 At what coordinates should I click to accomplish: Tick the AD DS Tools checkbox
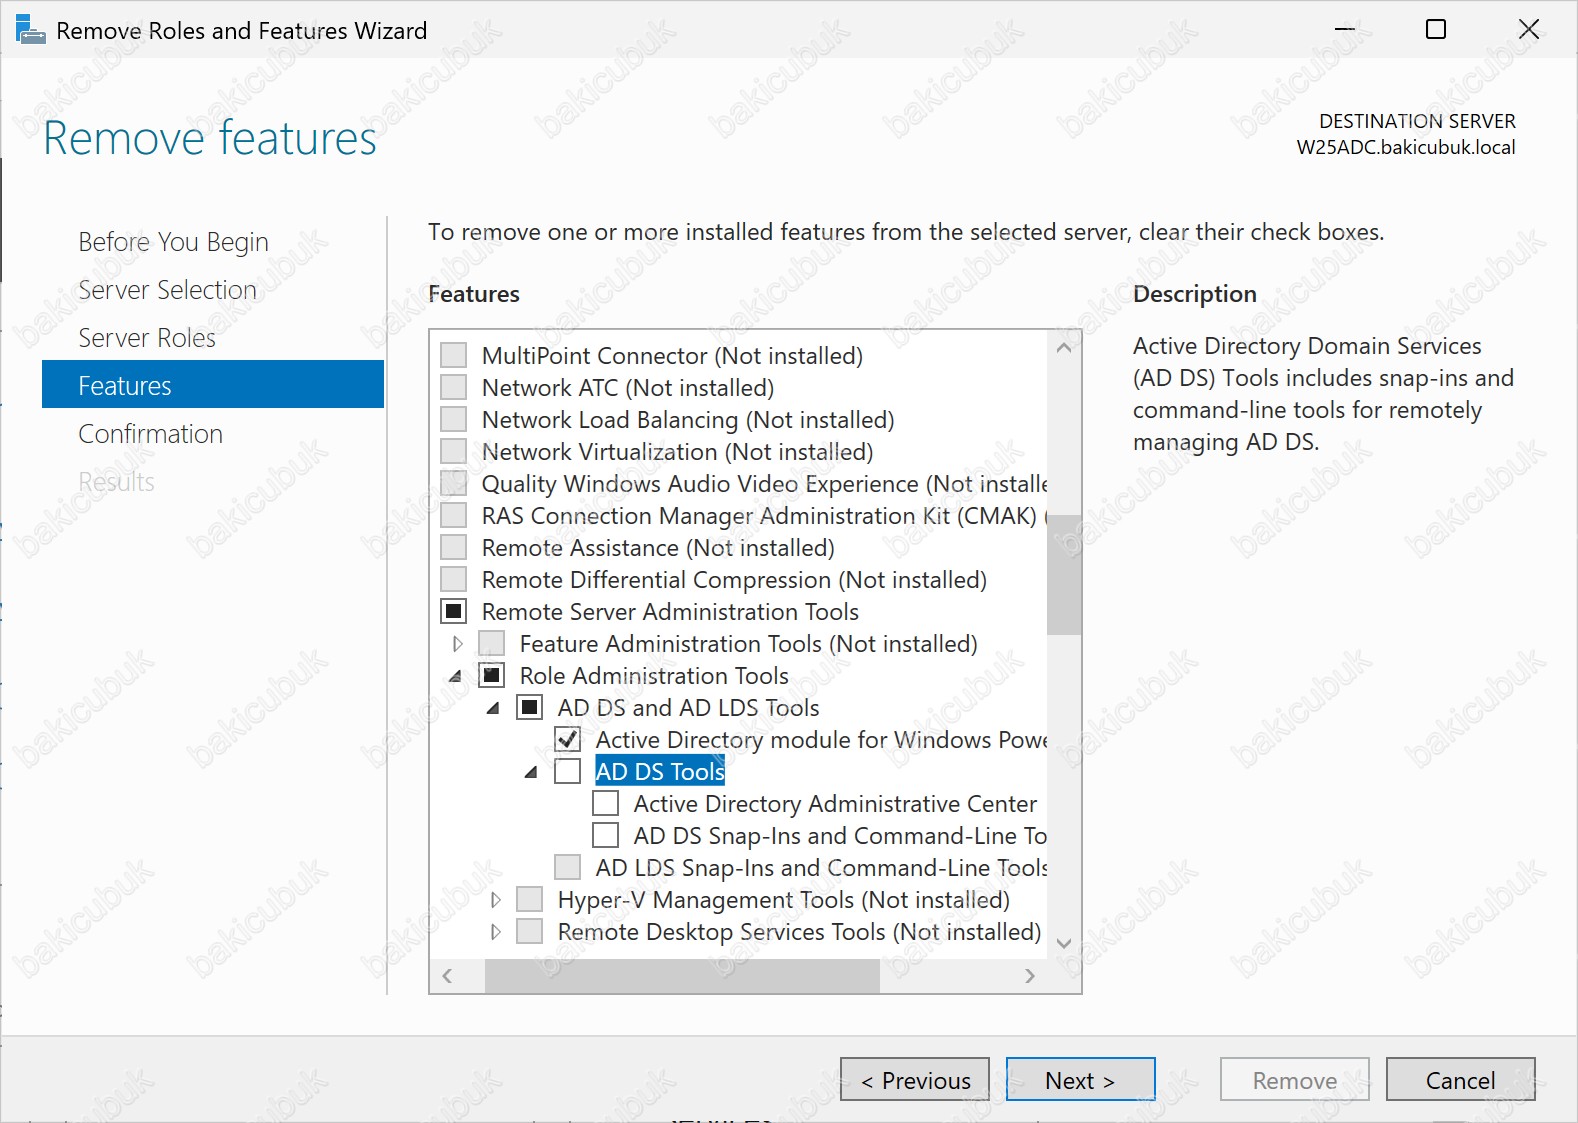click(x=568, y=772)
